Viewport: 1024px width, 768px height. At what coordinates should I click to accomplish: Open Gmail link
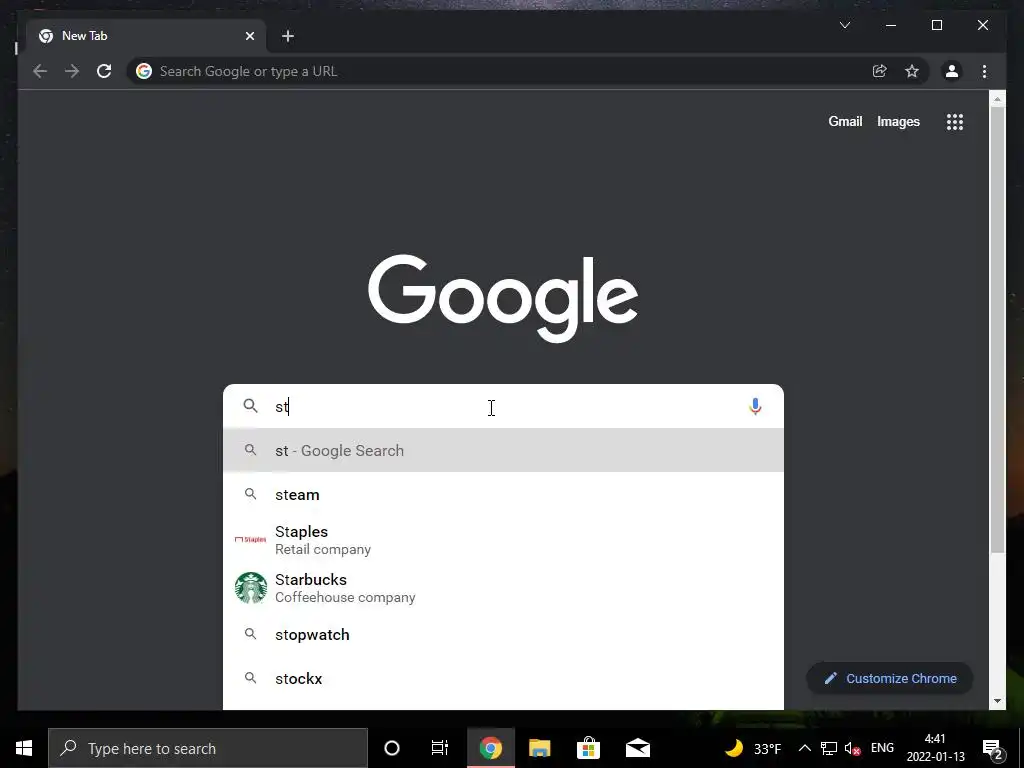[845, 121]
